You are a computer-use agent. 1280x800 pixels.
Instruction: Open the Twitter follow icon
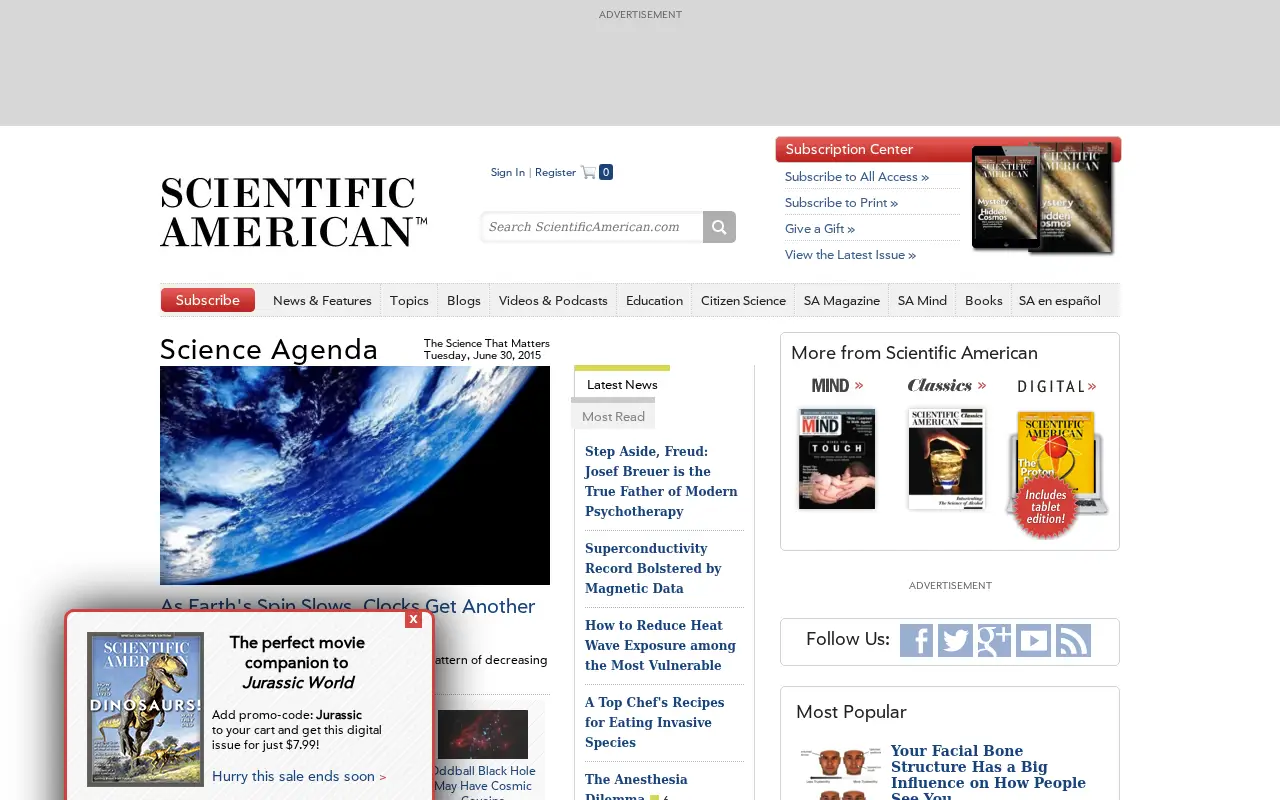click(x=955, y=641)
